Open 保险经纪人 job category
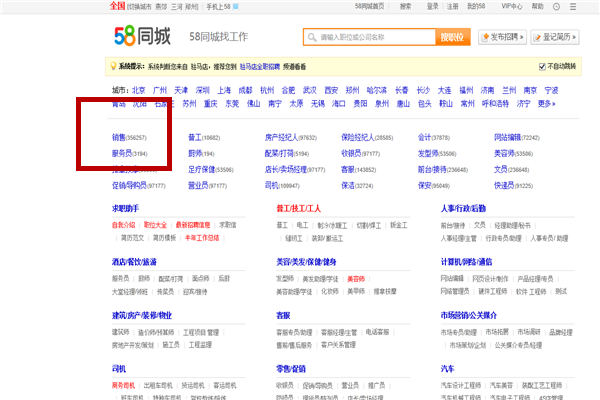Screen dimensions: 600x400 click(x=367, y=137)
